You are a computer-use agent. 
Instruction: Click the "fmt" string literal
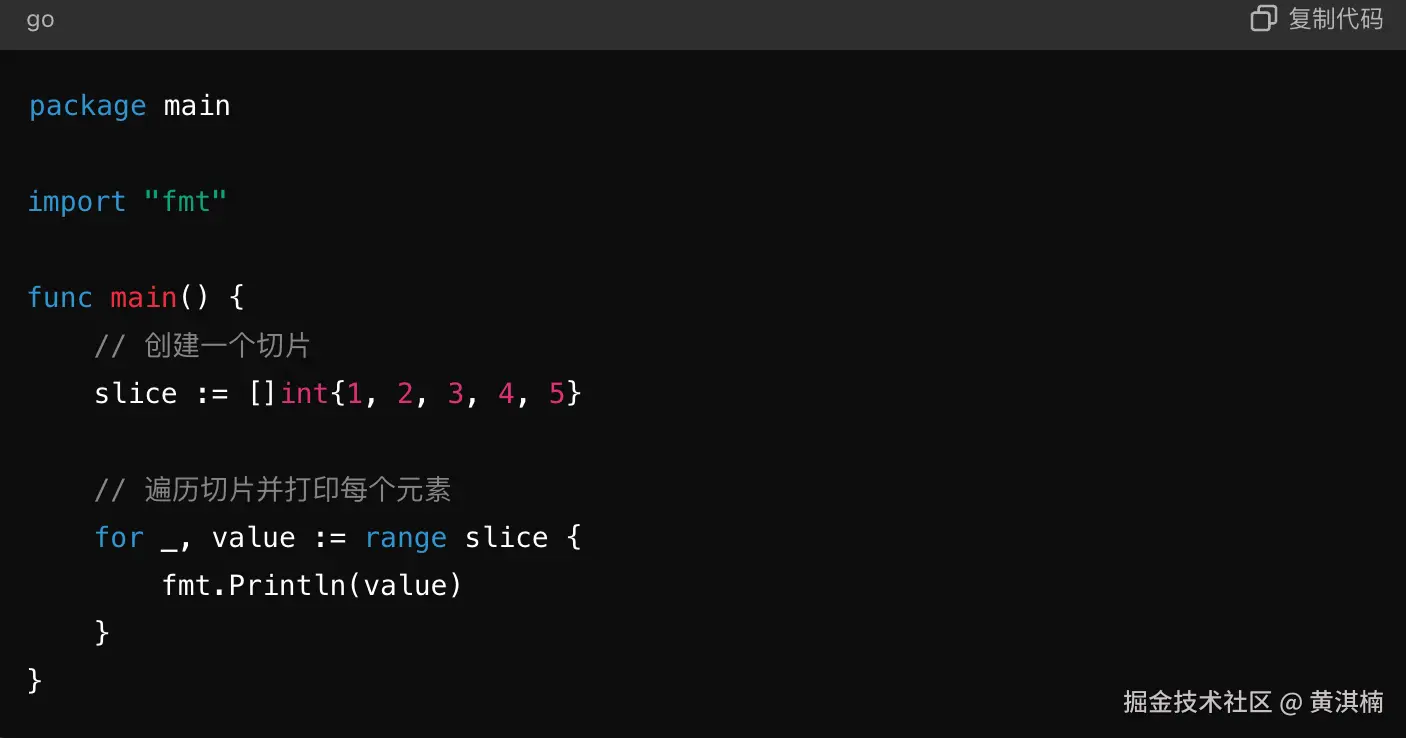point(186,202)
